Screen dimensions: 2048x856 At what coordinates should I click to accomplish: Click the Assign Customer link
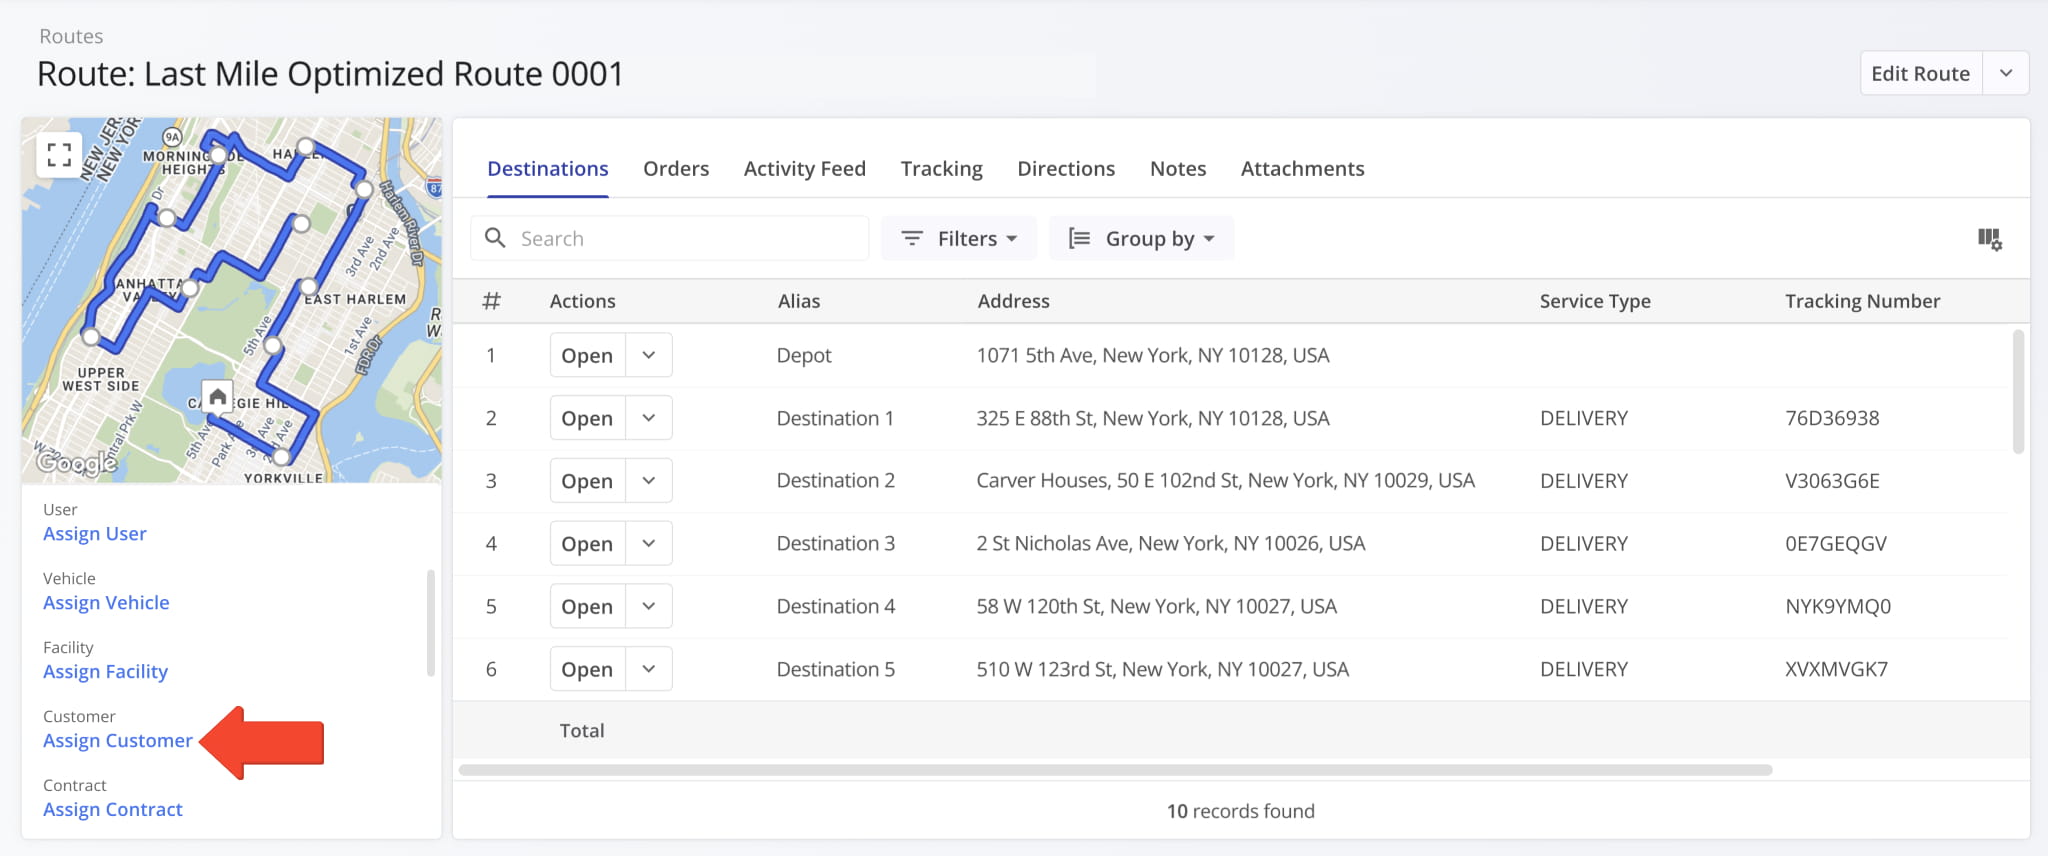118,741
